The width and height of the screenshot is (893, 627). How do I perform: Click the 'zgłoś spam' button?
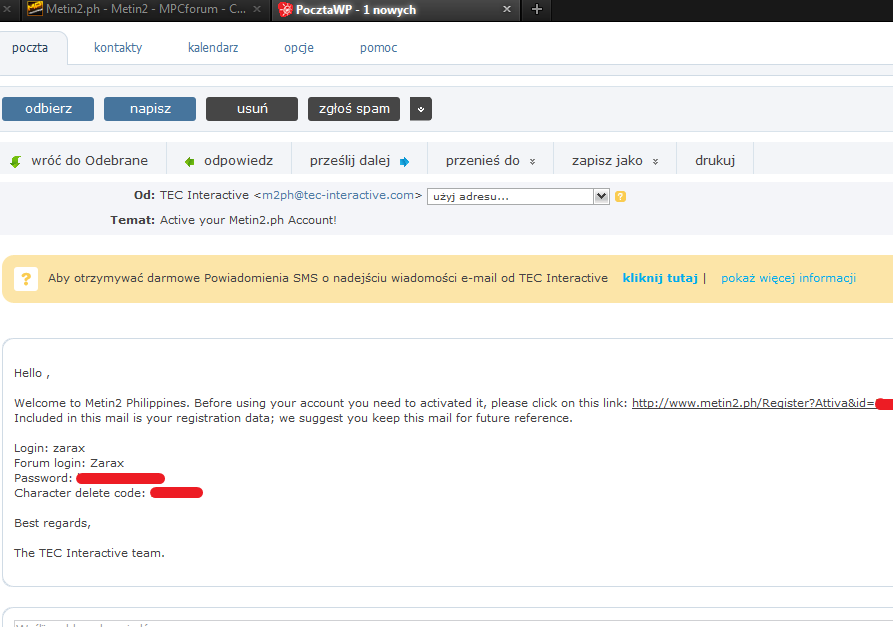354,109
